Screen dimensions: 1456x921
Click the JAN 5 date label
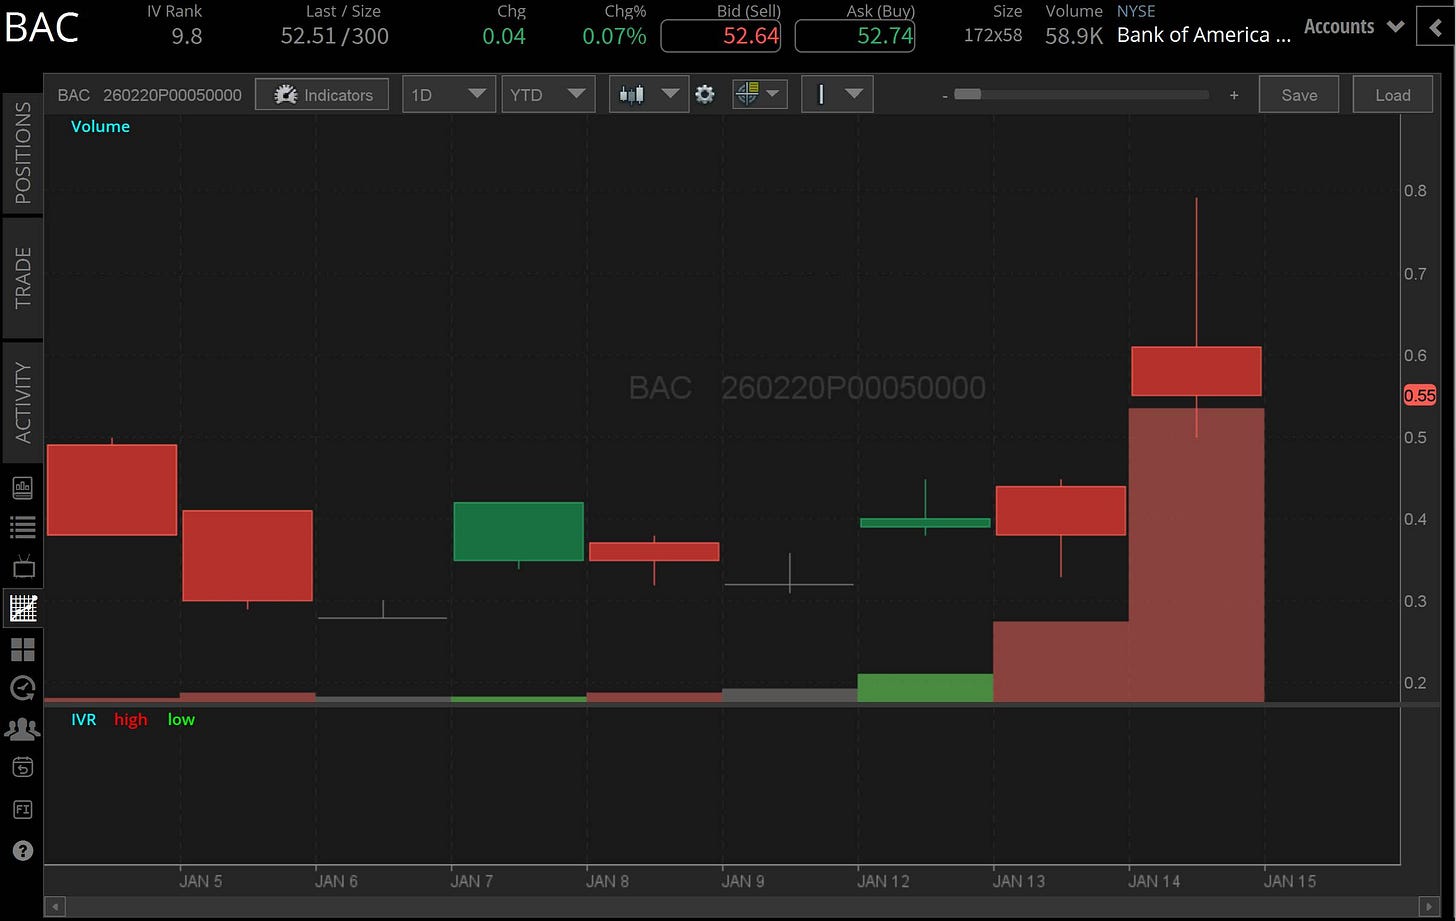point(201,881)
